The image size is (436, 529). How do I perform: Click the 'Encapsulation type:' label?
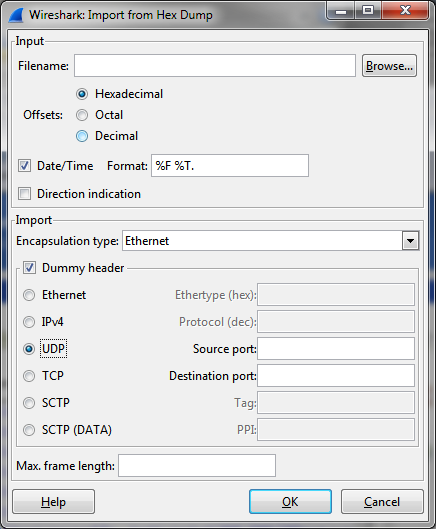pyautogui.click(x=67, y=241)
